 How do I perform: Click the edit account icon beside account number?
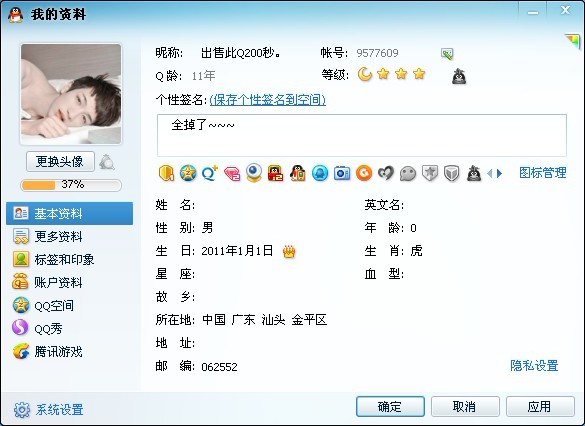tap(447, 54)
